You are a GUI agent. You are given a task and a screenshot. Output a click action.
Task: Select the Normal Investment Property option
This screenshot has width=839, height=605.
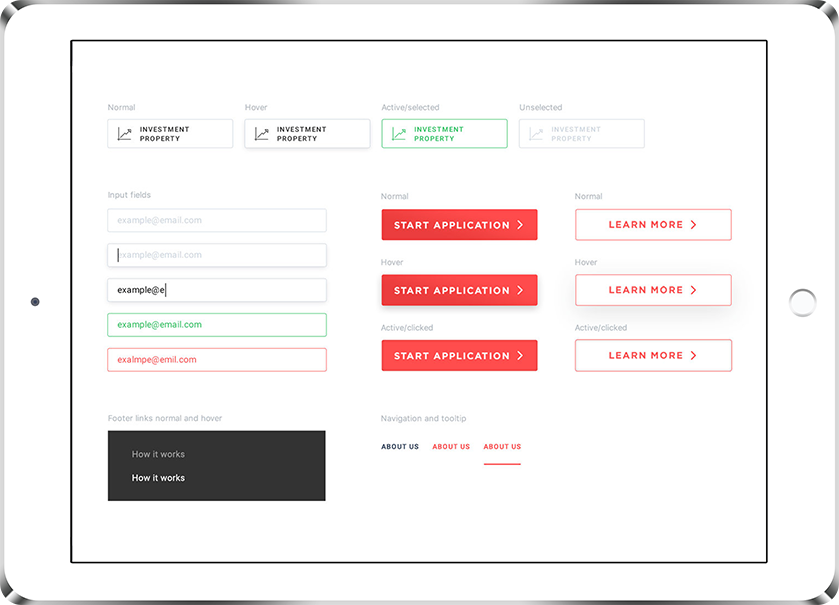[170, 134]
